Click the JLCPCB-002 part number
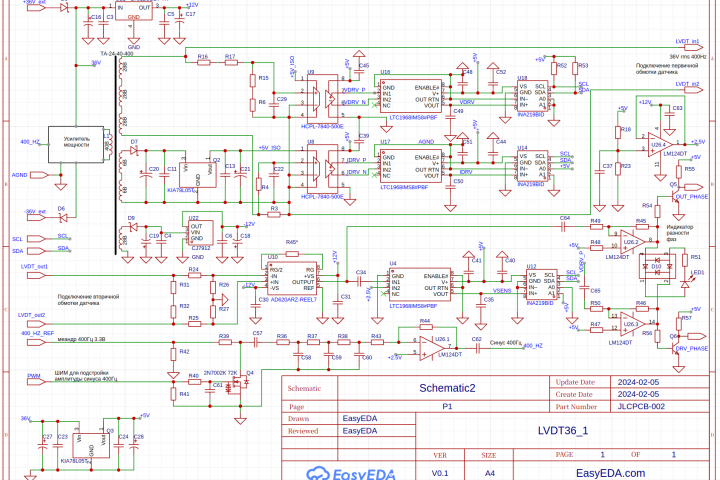The image size is (720, 480). coord(641,407)
